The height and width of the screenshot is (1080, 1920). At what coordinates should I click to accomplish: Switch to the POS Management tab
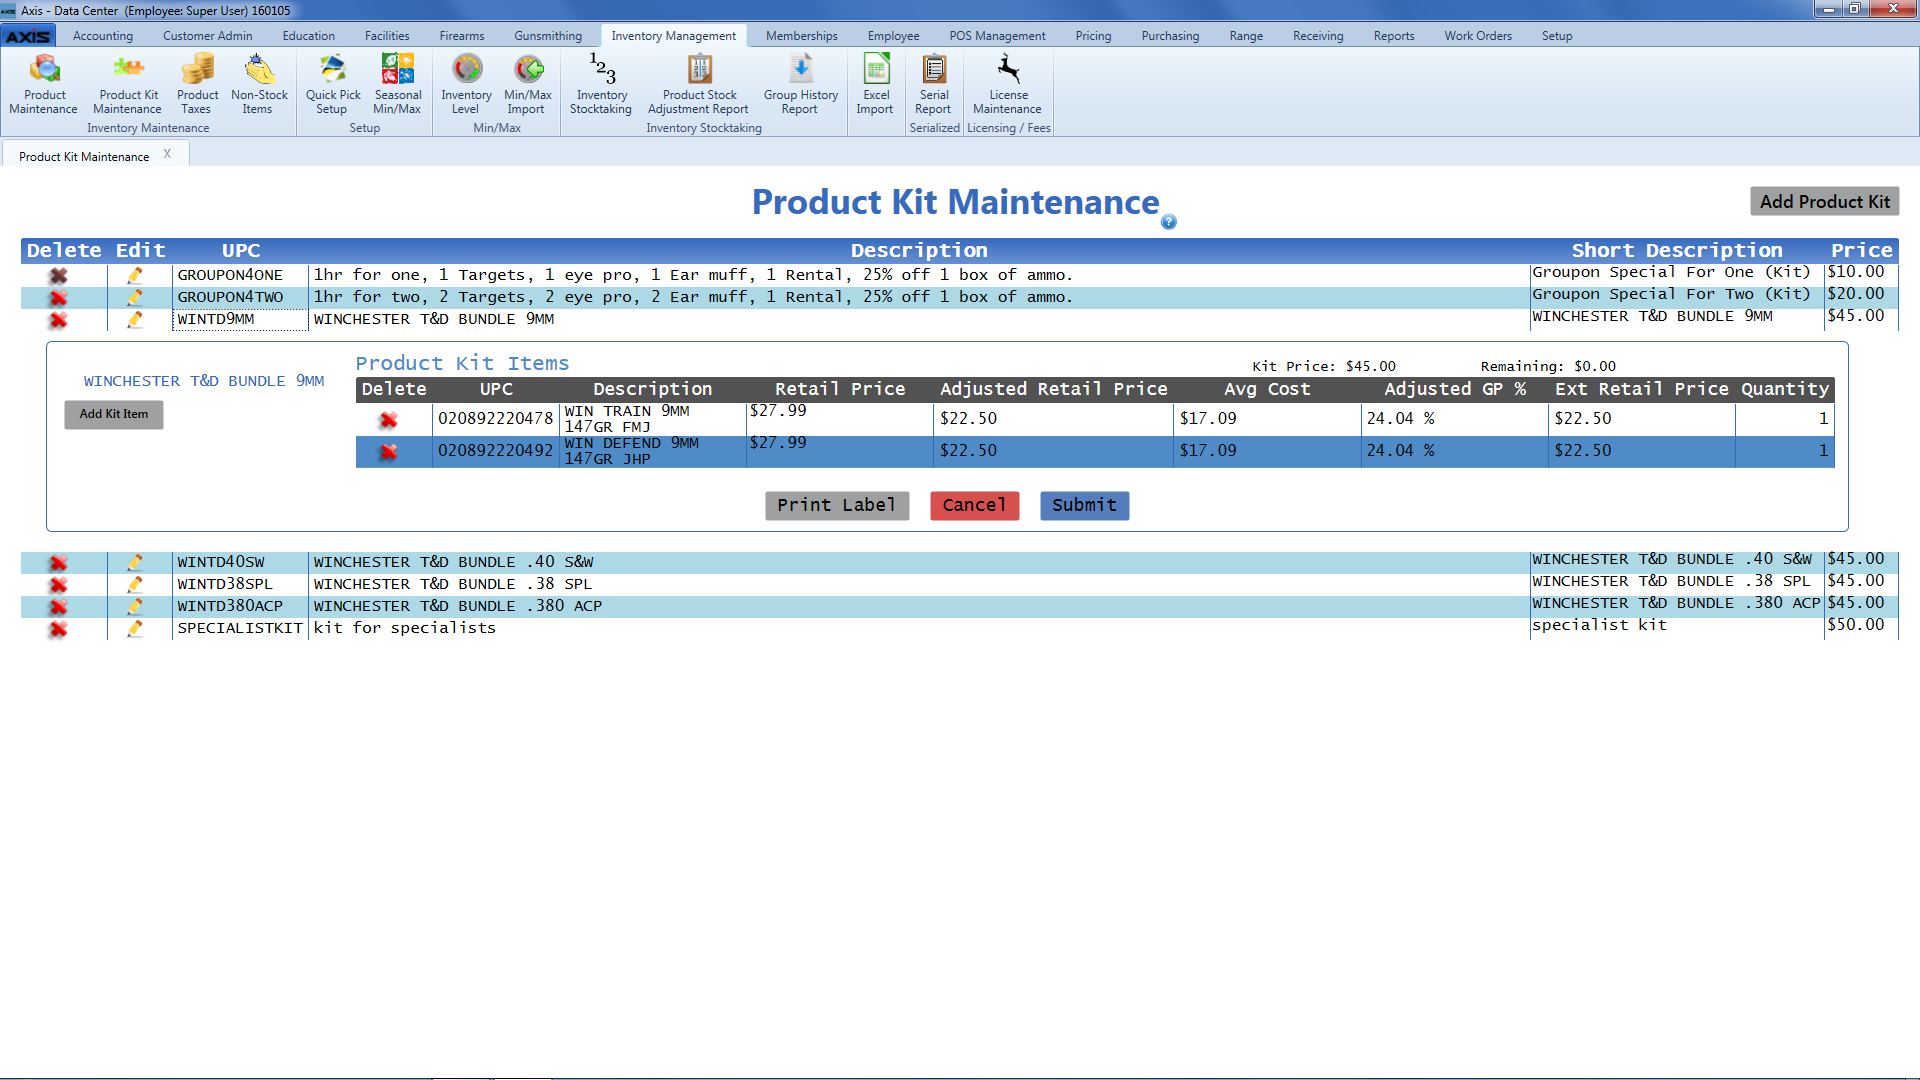tap(997, 36)
